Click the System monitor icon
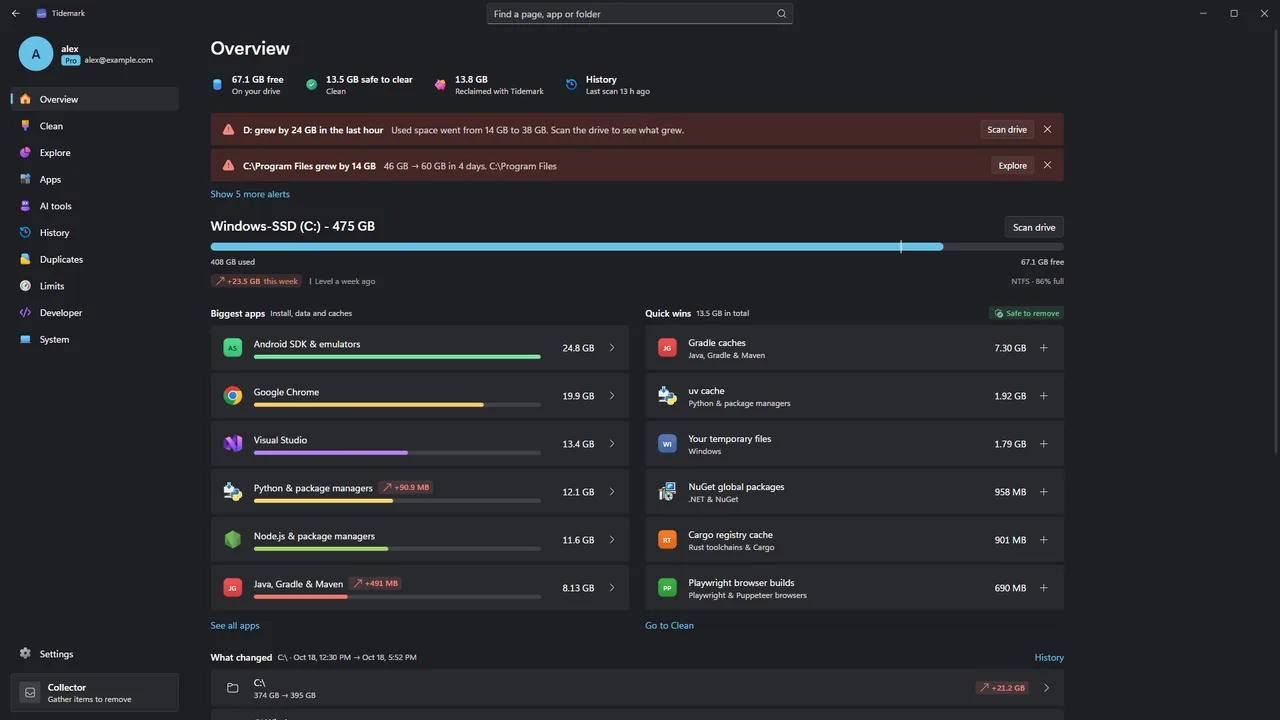 coord(26,339)
